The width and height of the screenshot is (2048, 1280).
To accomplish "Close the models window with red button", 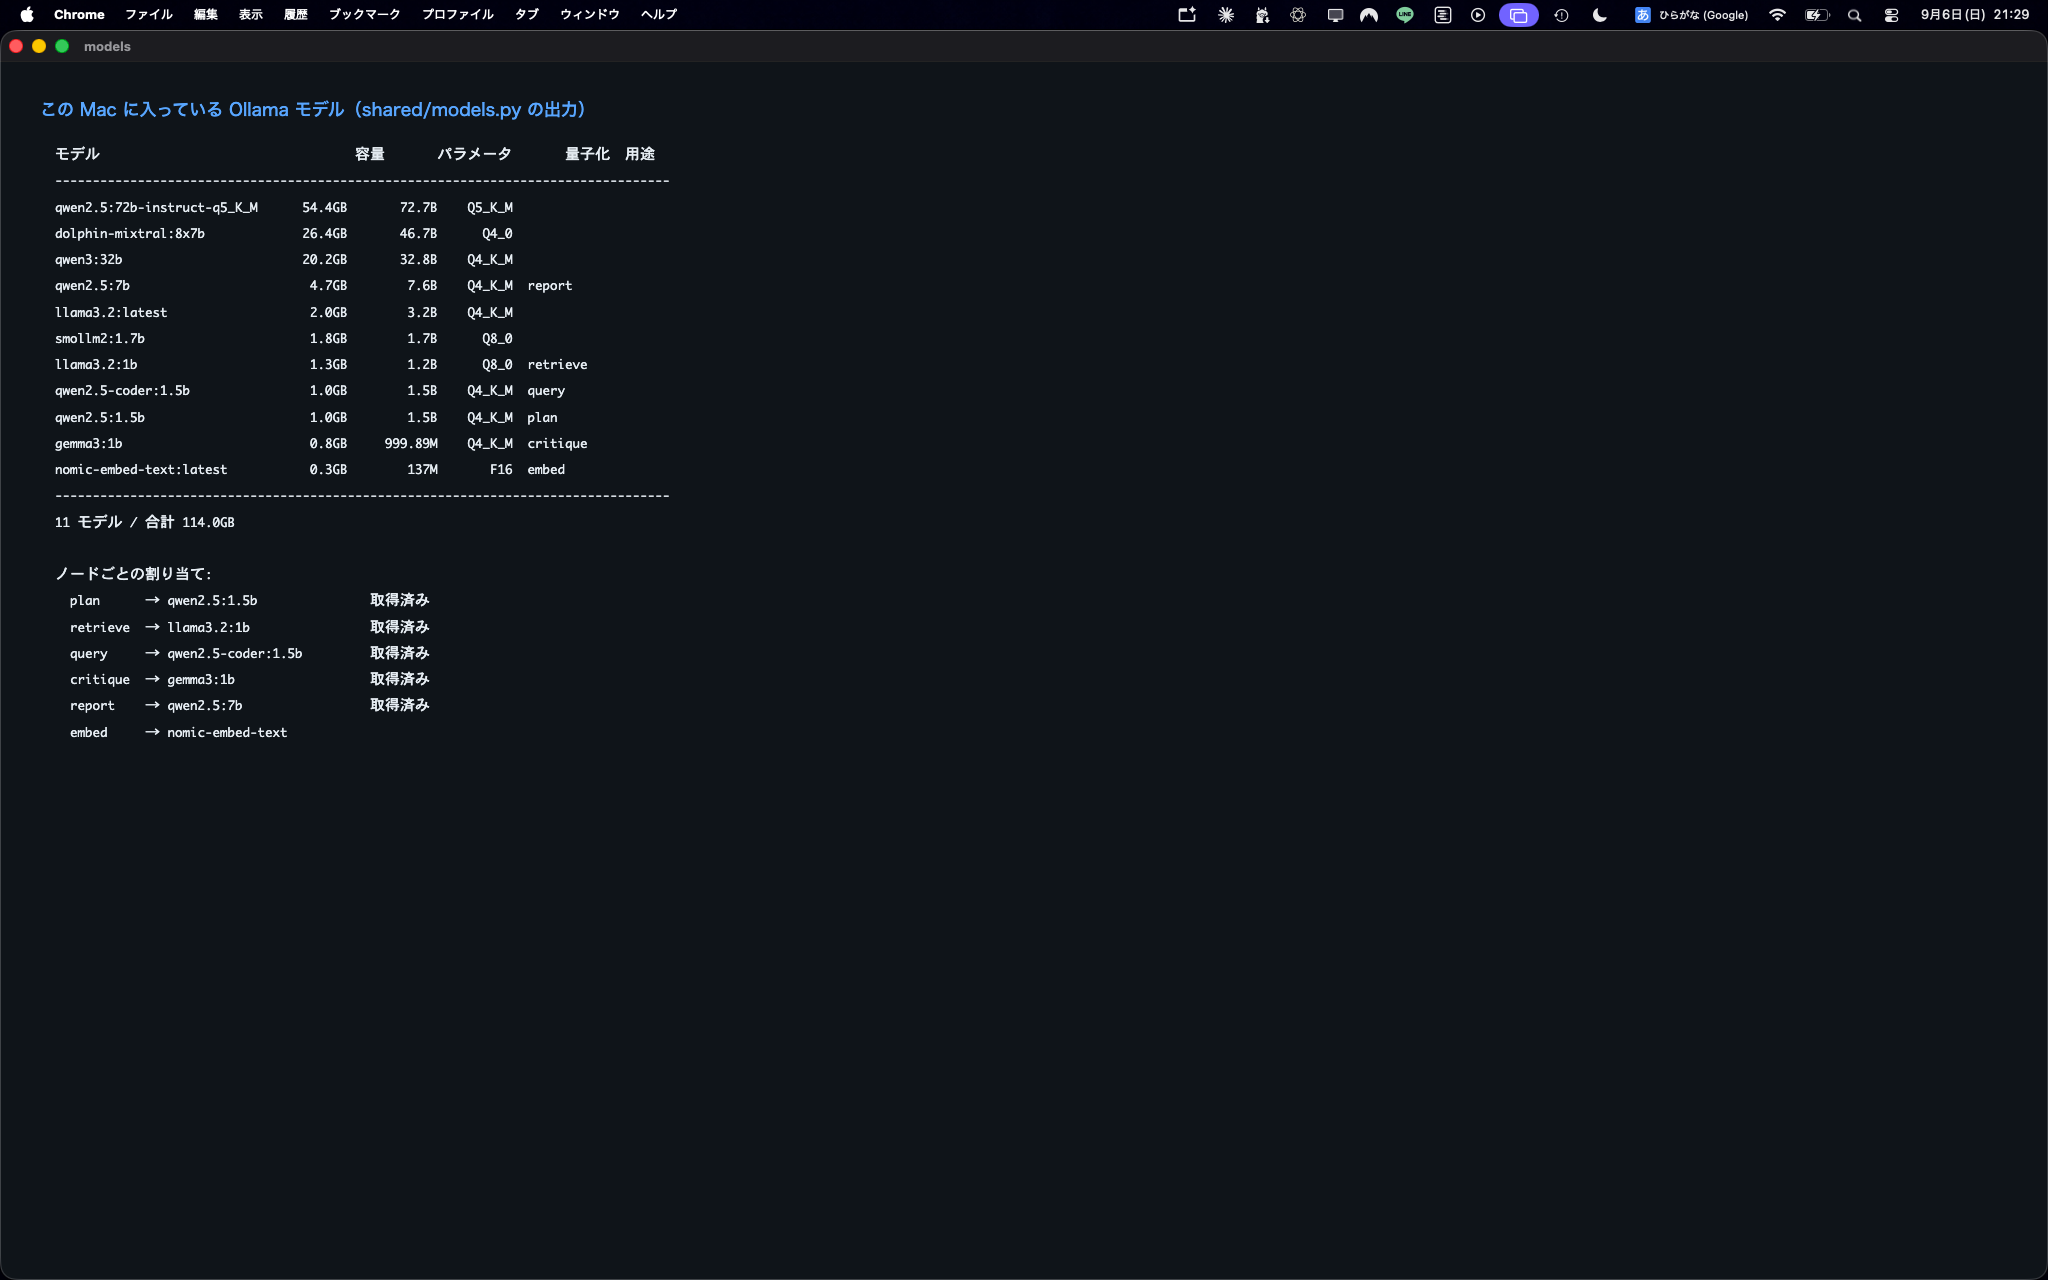I will 16,46.
